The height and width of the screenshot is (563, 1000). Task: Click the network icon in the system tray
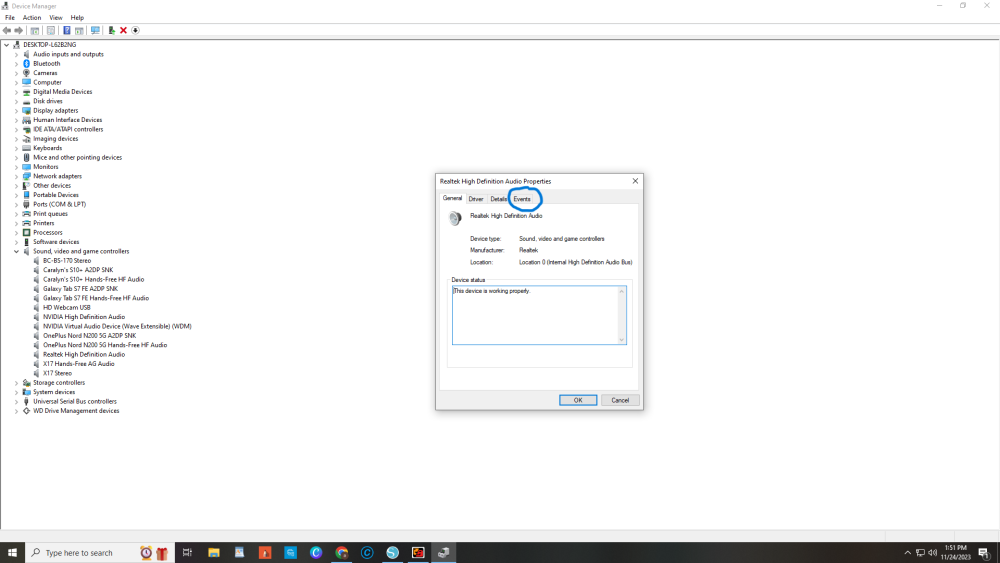(920, 553)
